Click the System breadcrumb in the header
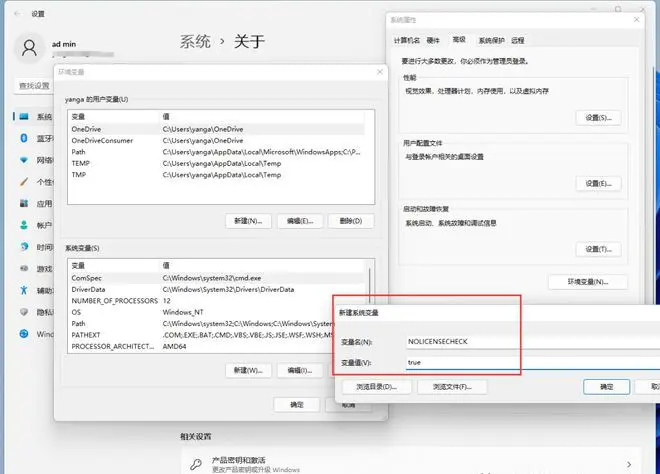 [195, 42]
